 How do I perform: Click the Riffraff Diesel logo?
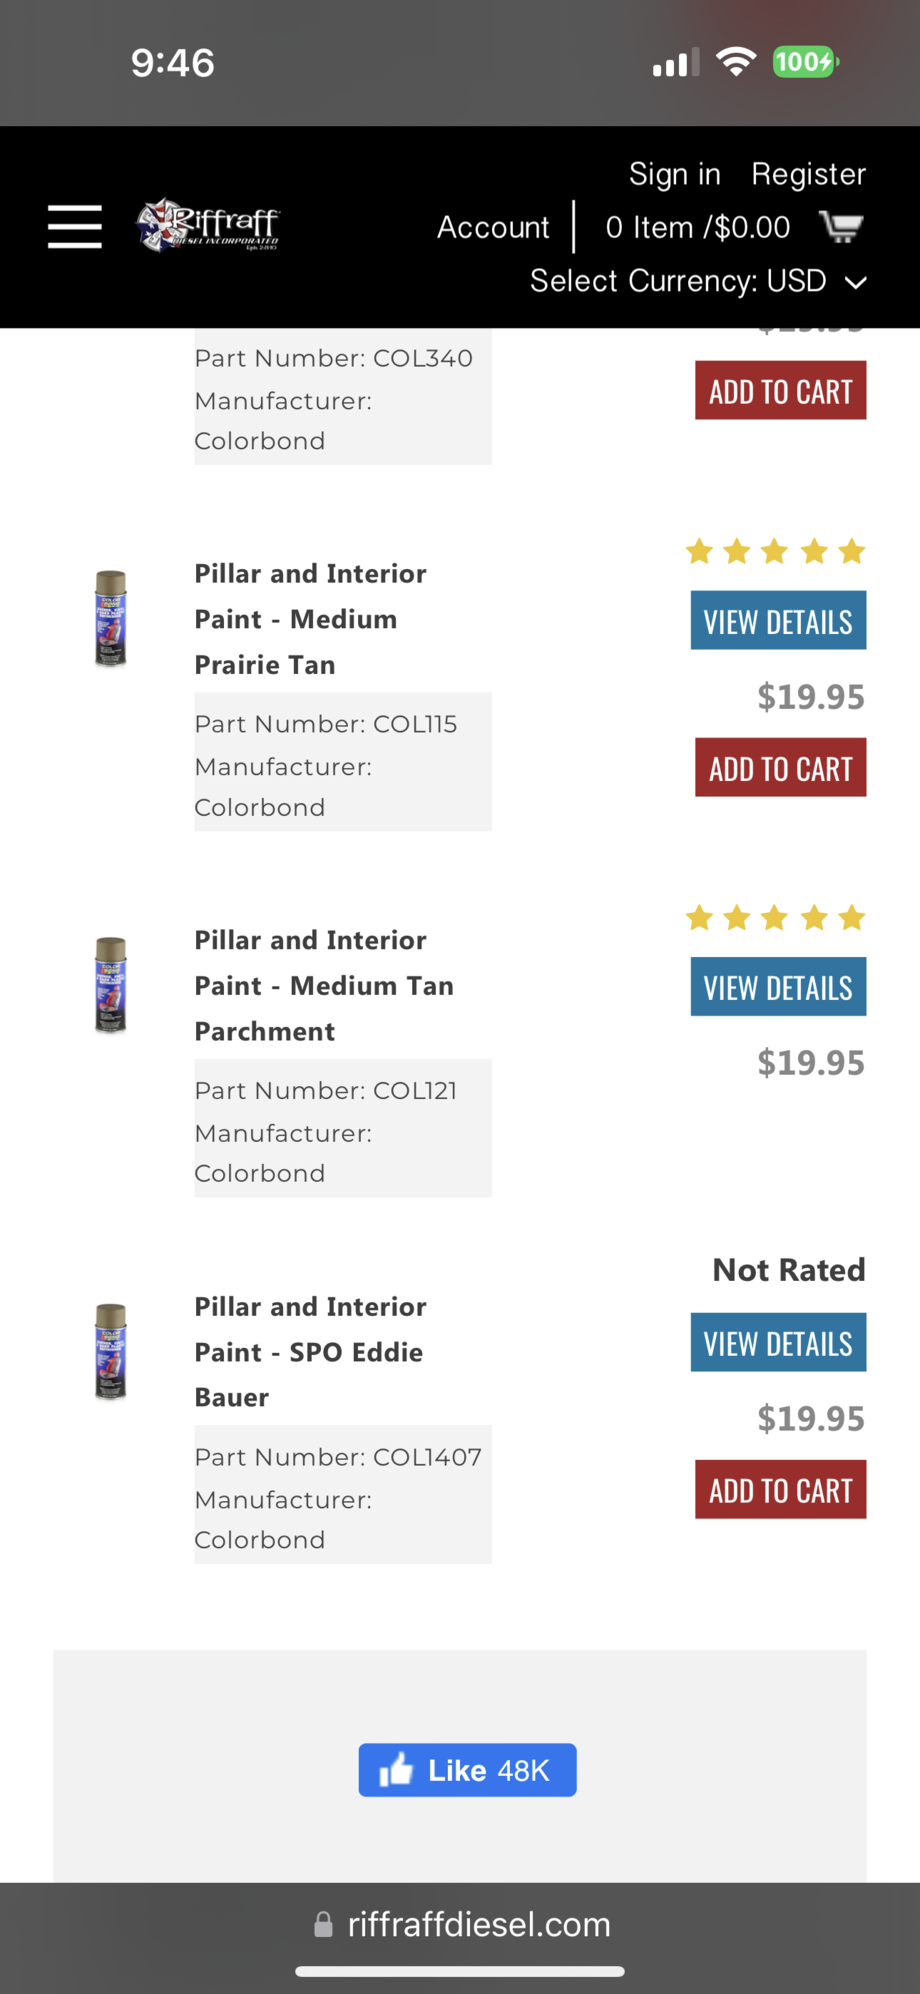pyautogui.click(x=207, y=226)
